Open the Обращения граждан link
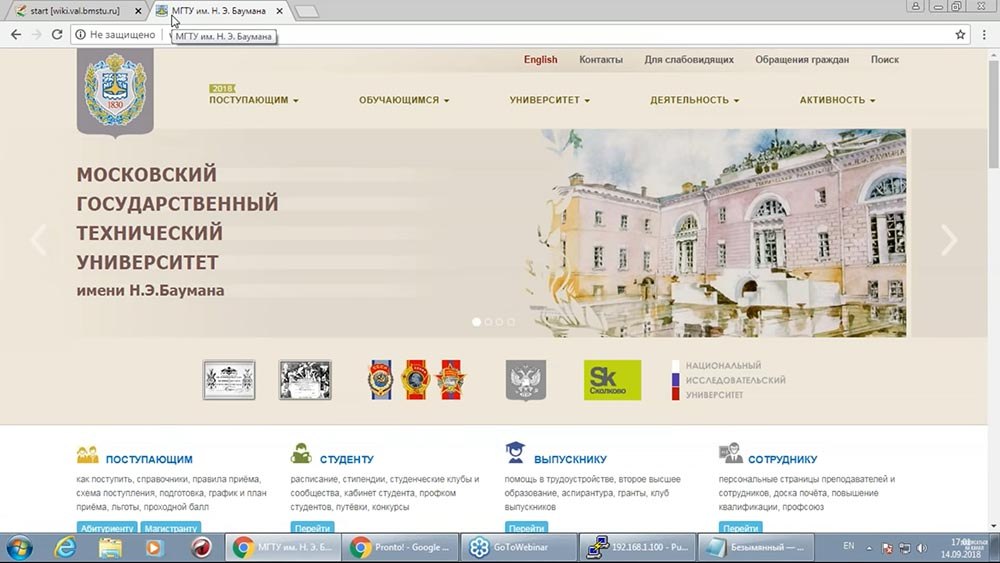1000x563 pixels. 802,59
